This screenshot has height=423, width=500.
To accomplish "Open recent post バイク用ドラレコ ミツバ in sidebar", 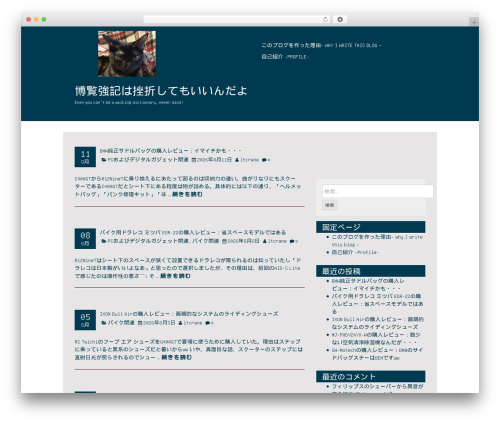I will (377, 304).
